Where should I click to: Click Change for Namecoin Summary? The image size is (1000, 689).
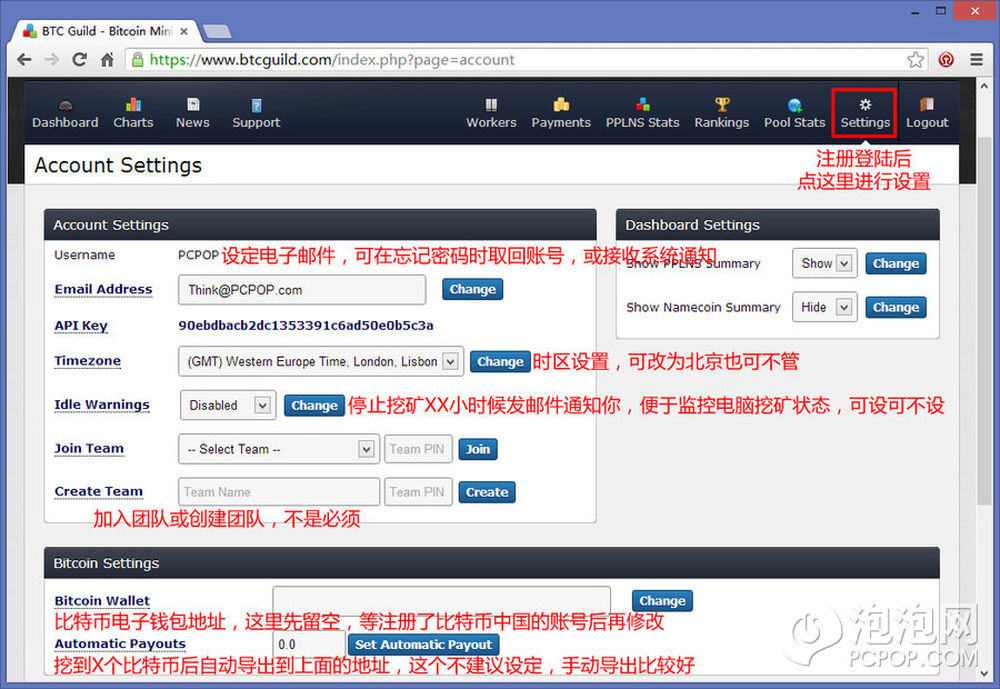click(x=895, y=307)
